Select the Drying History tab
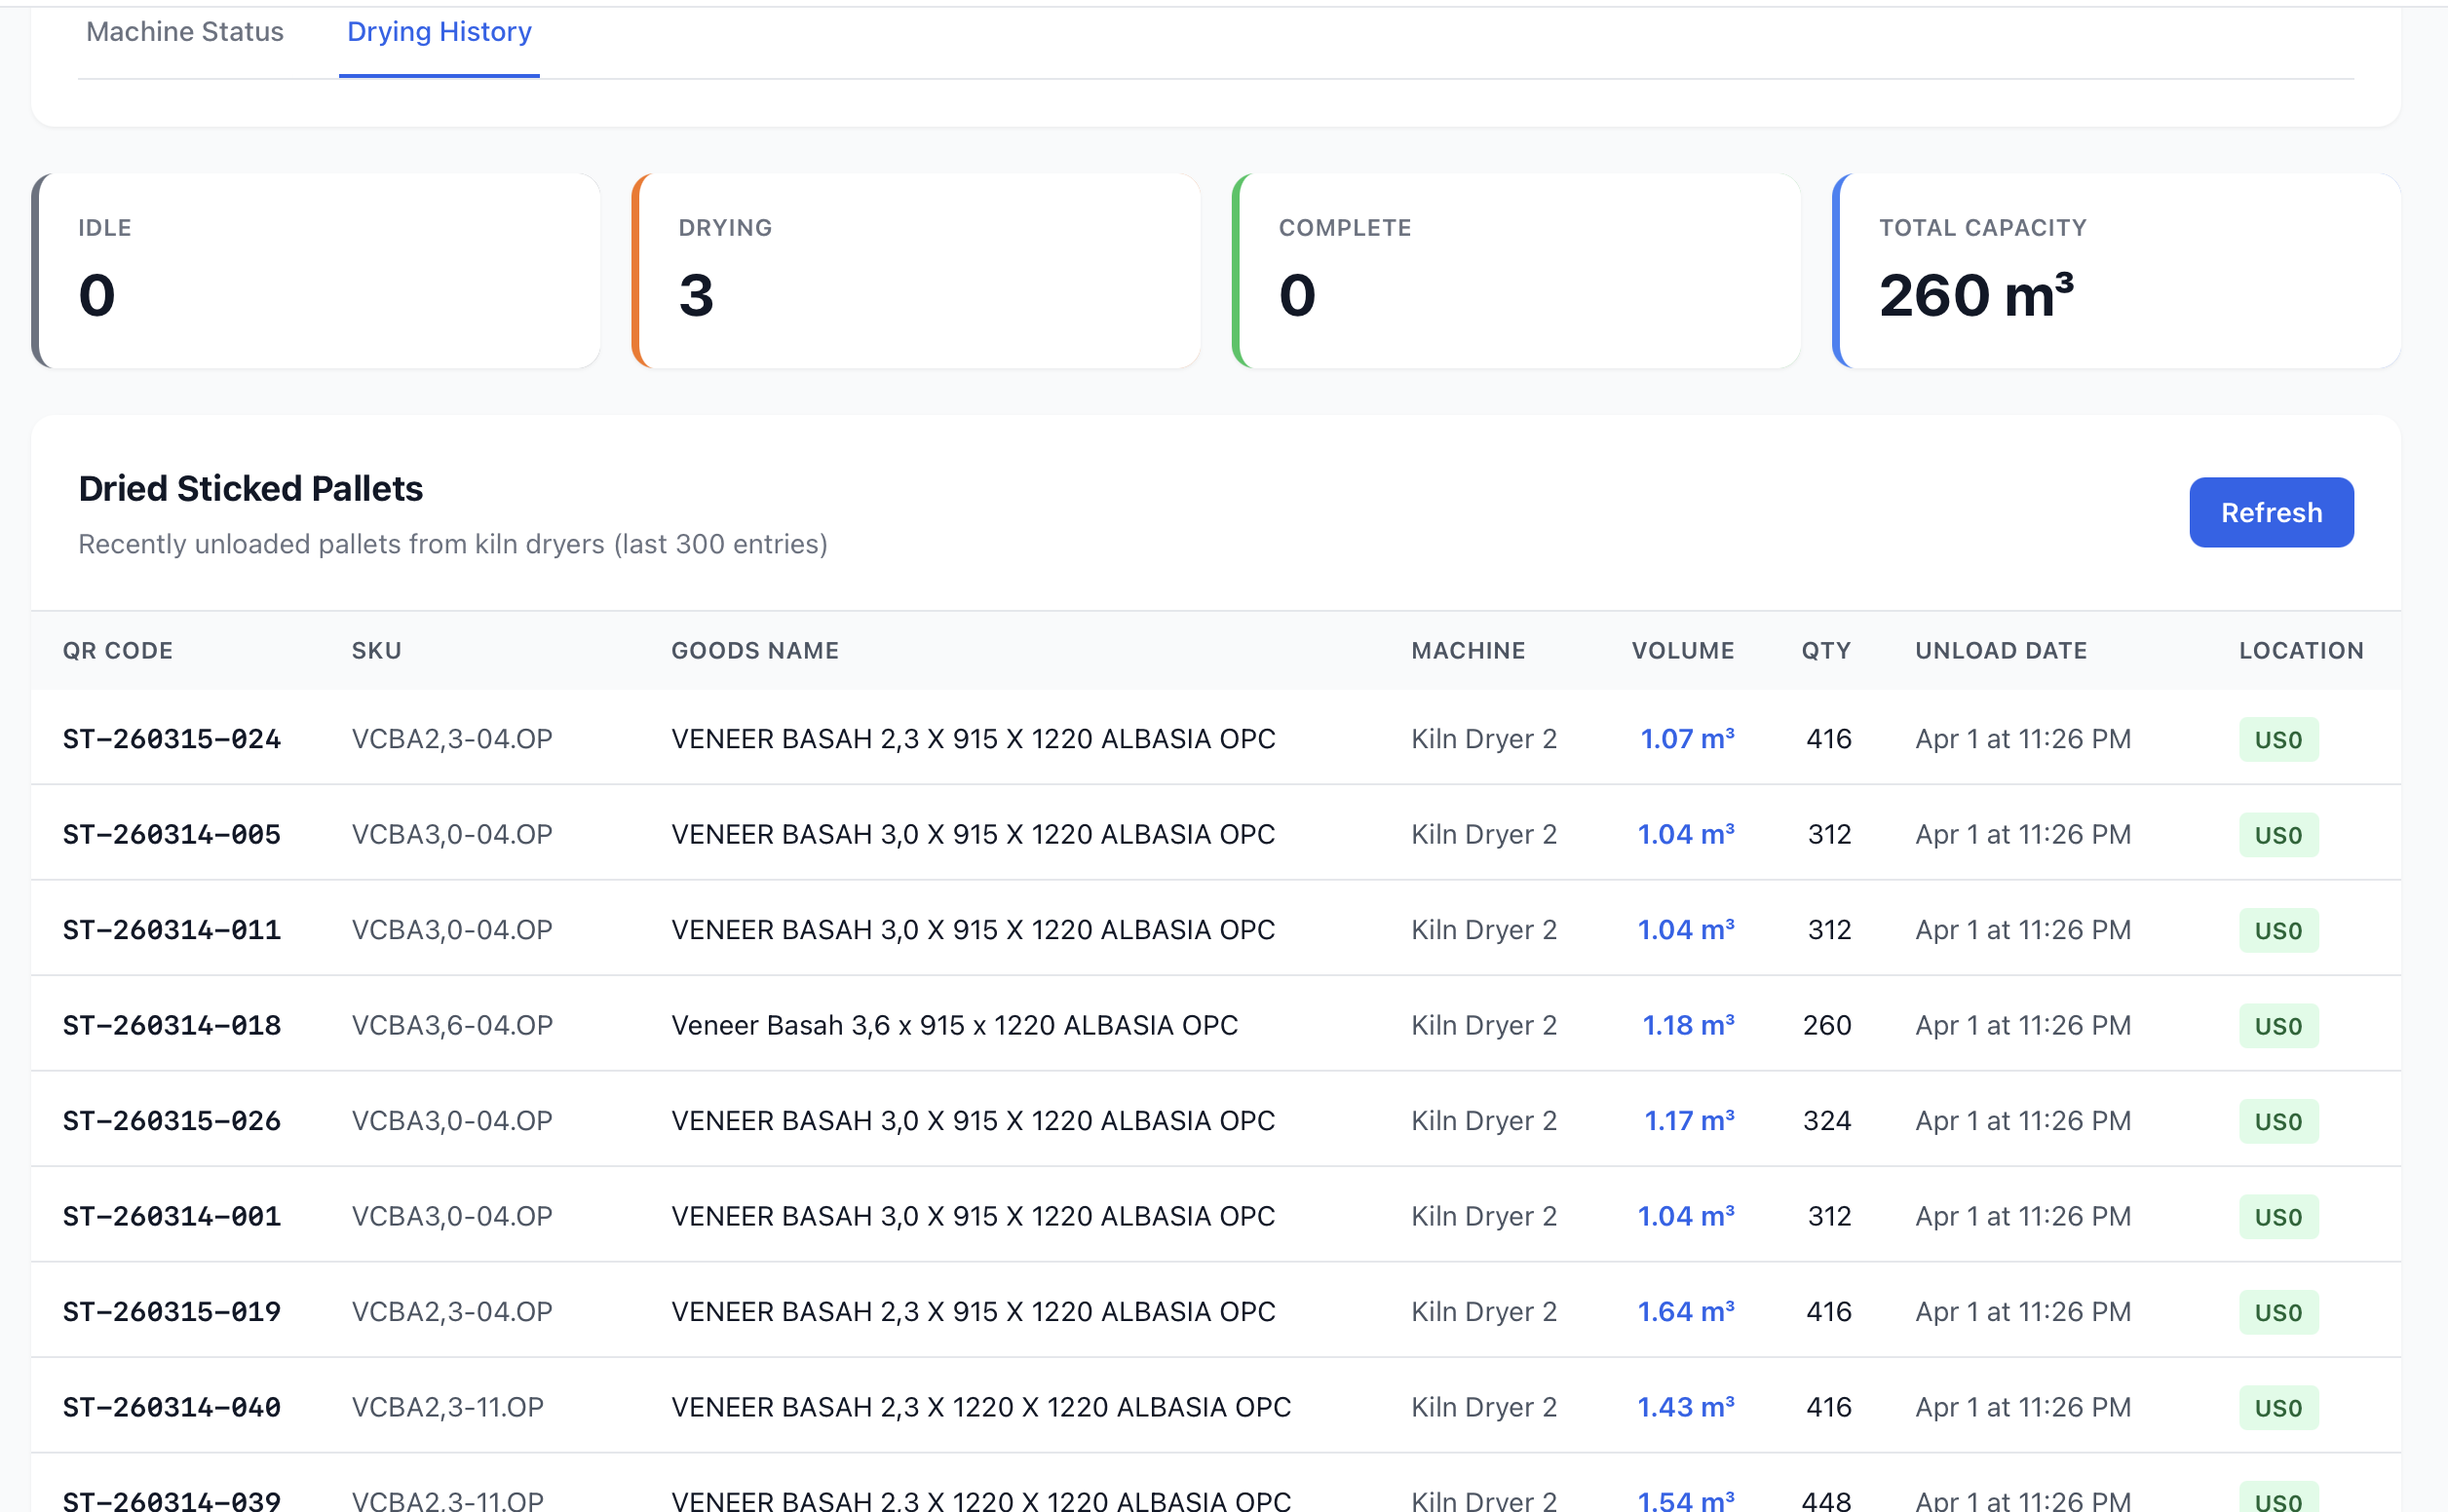 point(439,32)
